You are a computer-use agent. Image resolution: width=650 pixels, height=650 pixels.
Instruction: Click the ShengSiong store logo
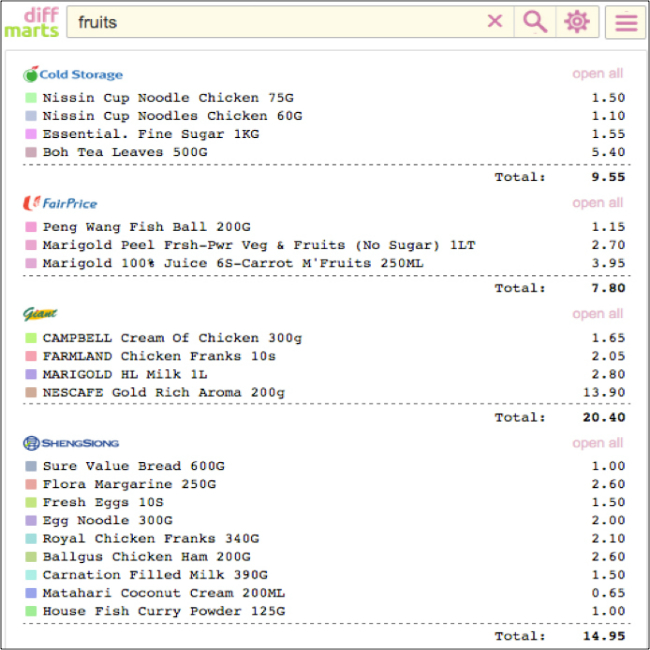tap(71, 443)
